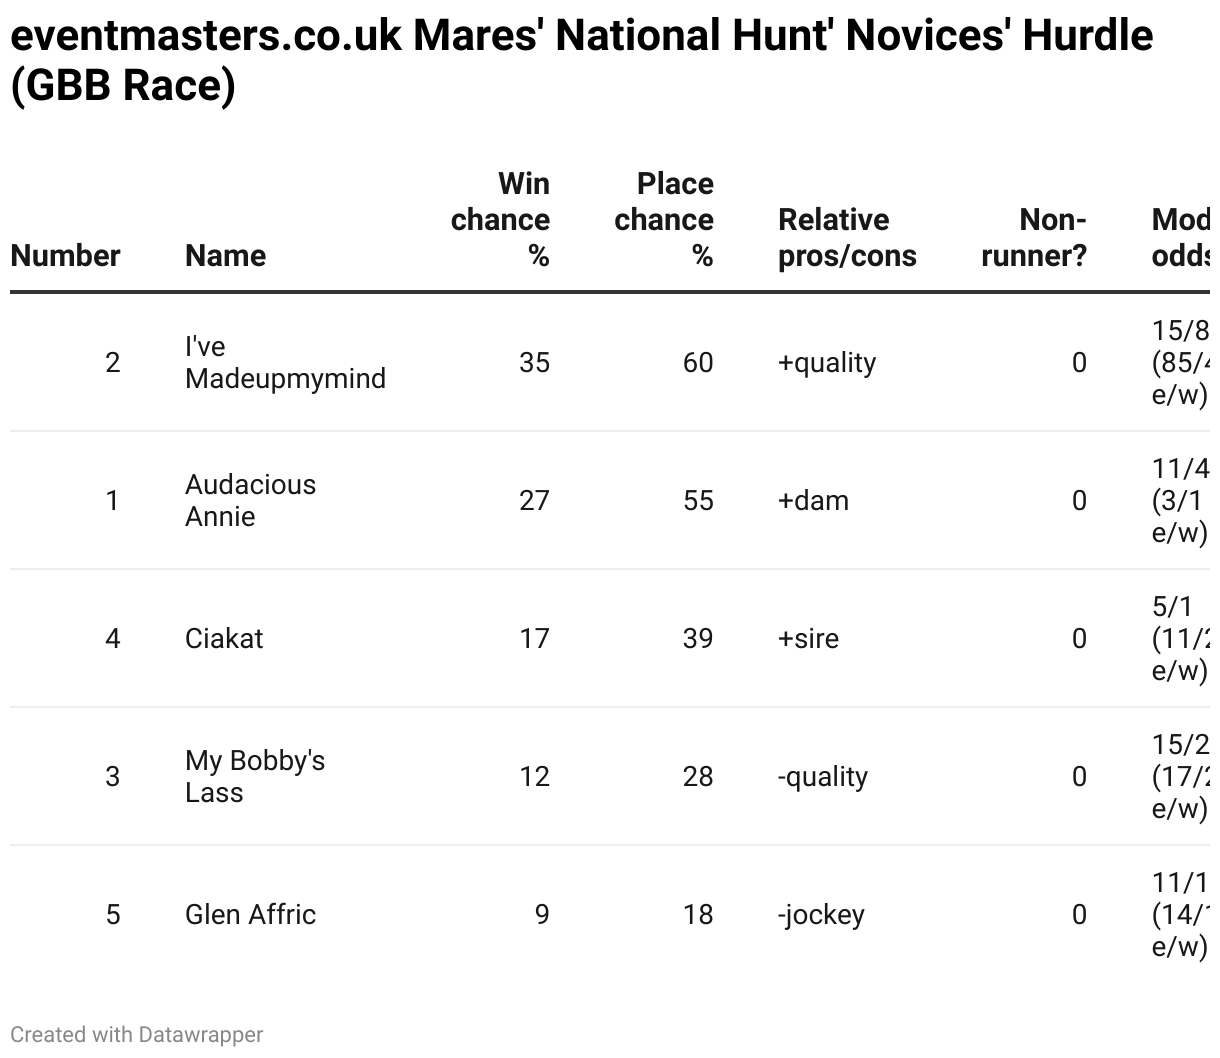The width and height of the screenshot is (1220, 1058).
Task: Open the Created with Datawrapper link
Action: [x=136, y=1035]
